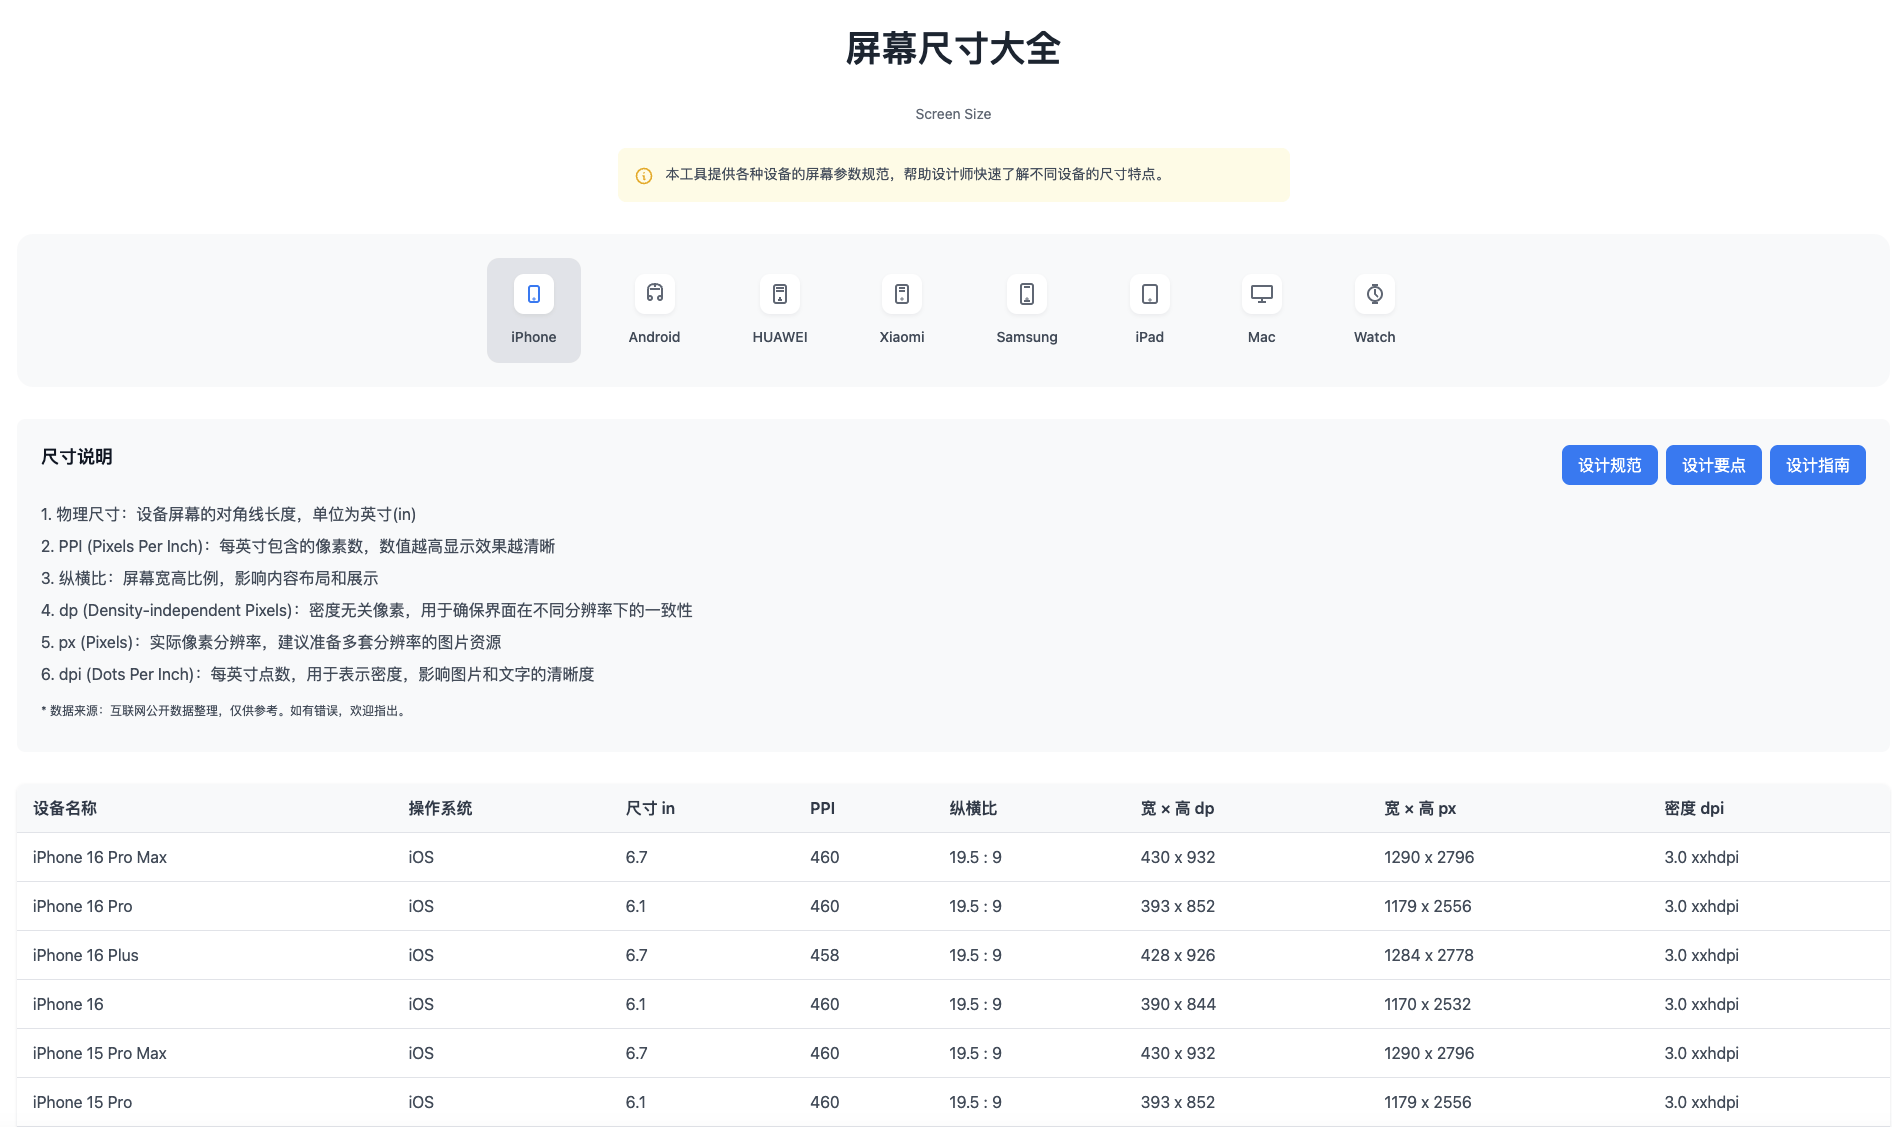Click the 6.1 size cell for iPhone 16
1892x1127 pixels.
click(636, 1004)
